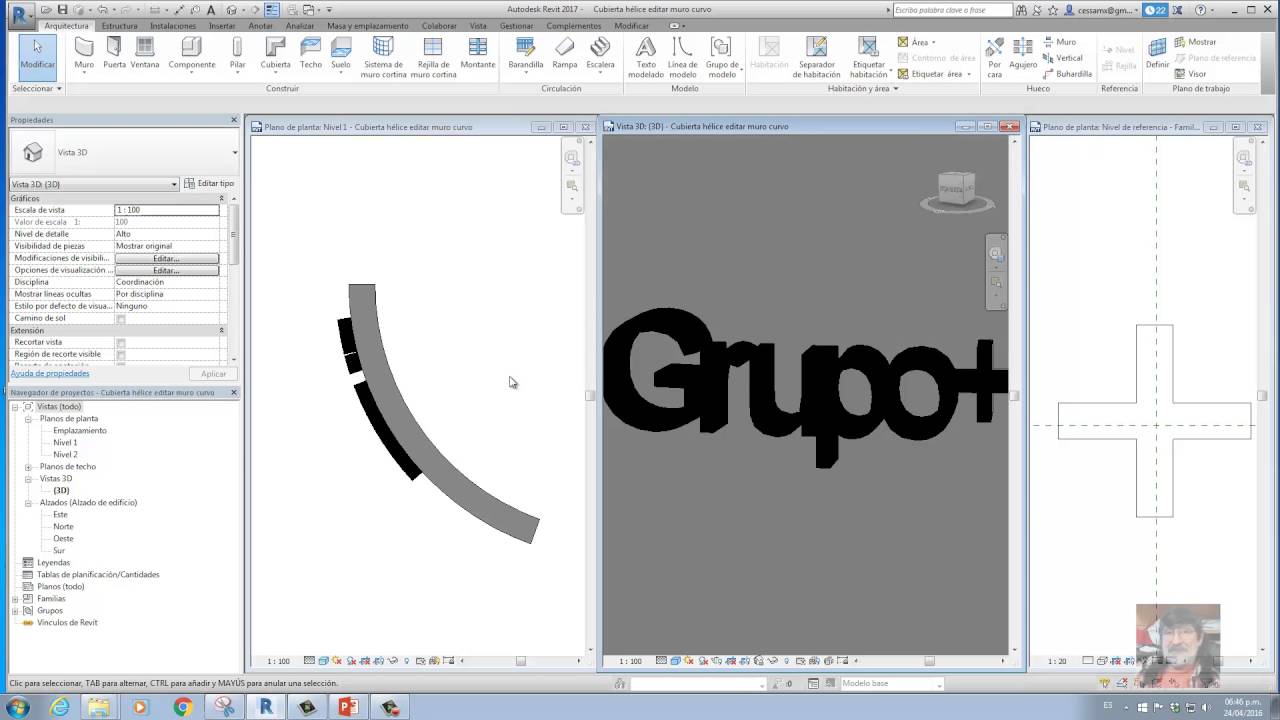
Task: Expand the Grupos tree node
Action: click(x=15, y=611)
